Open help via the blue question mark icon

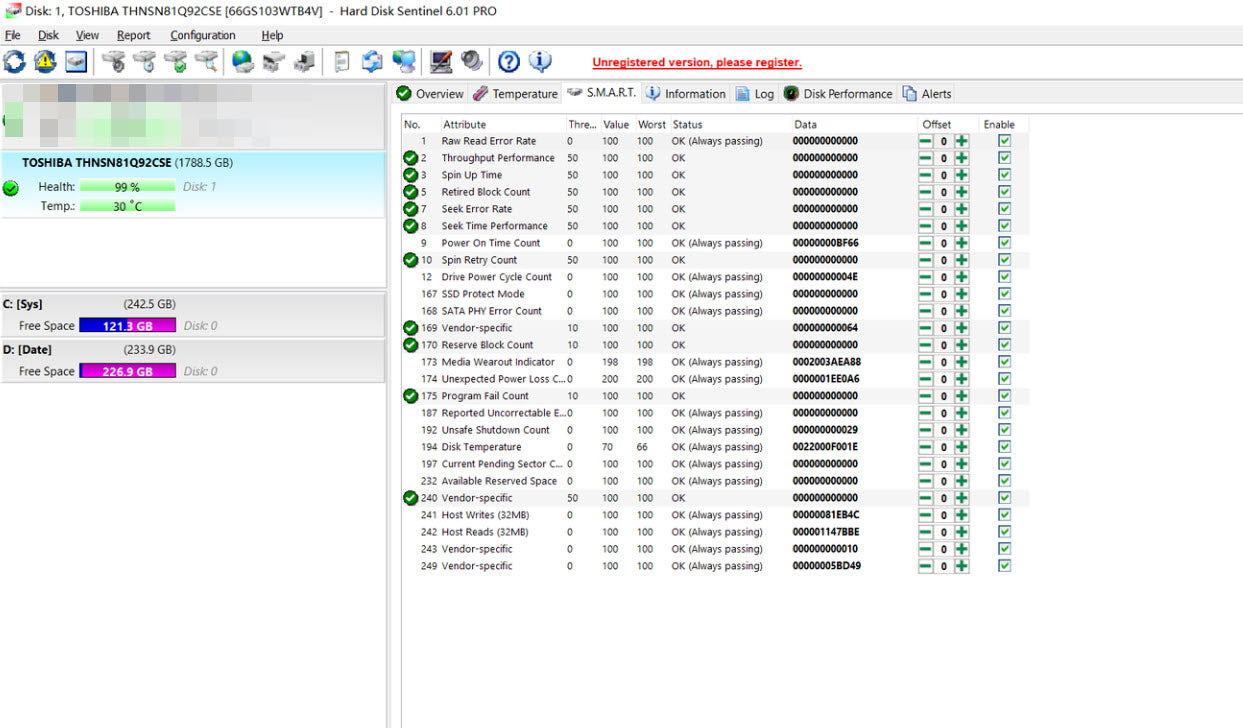[509, 62]
